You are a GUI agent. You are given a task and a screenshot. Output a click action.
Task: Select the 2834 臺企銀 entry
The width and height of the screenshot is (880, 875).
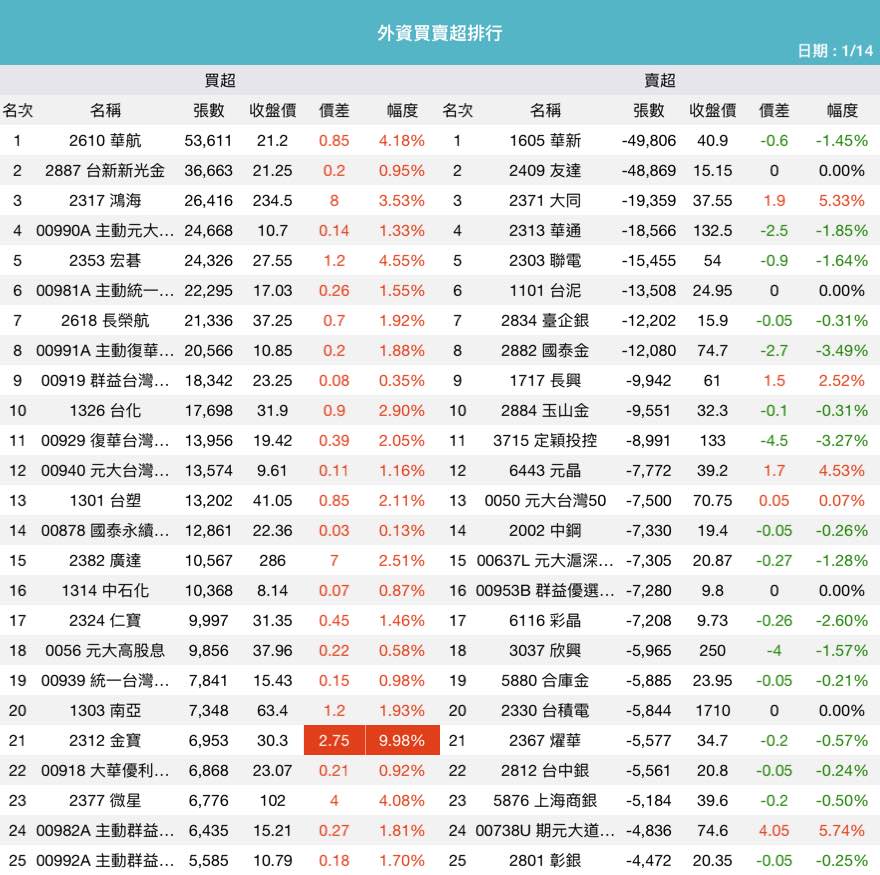tap(545, 320)
